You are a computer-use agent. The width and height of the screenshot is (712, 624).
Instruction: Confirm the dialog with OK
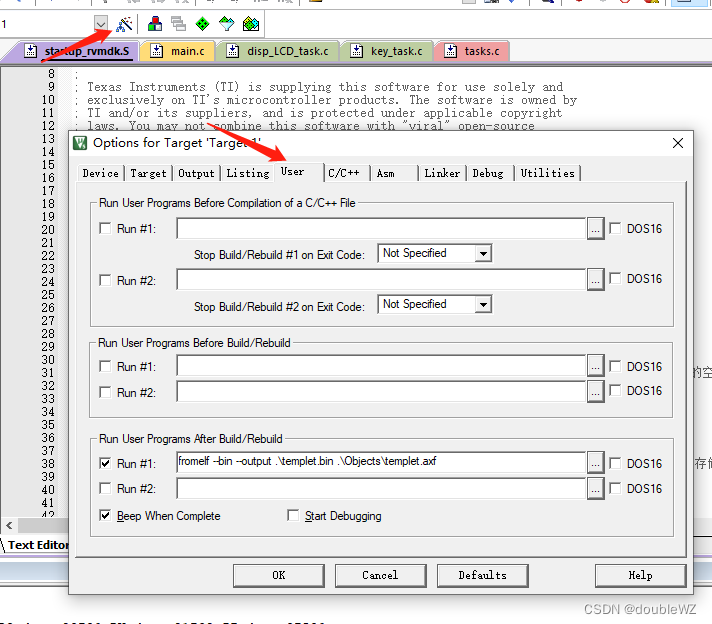pos(279,575)
